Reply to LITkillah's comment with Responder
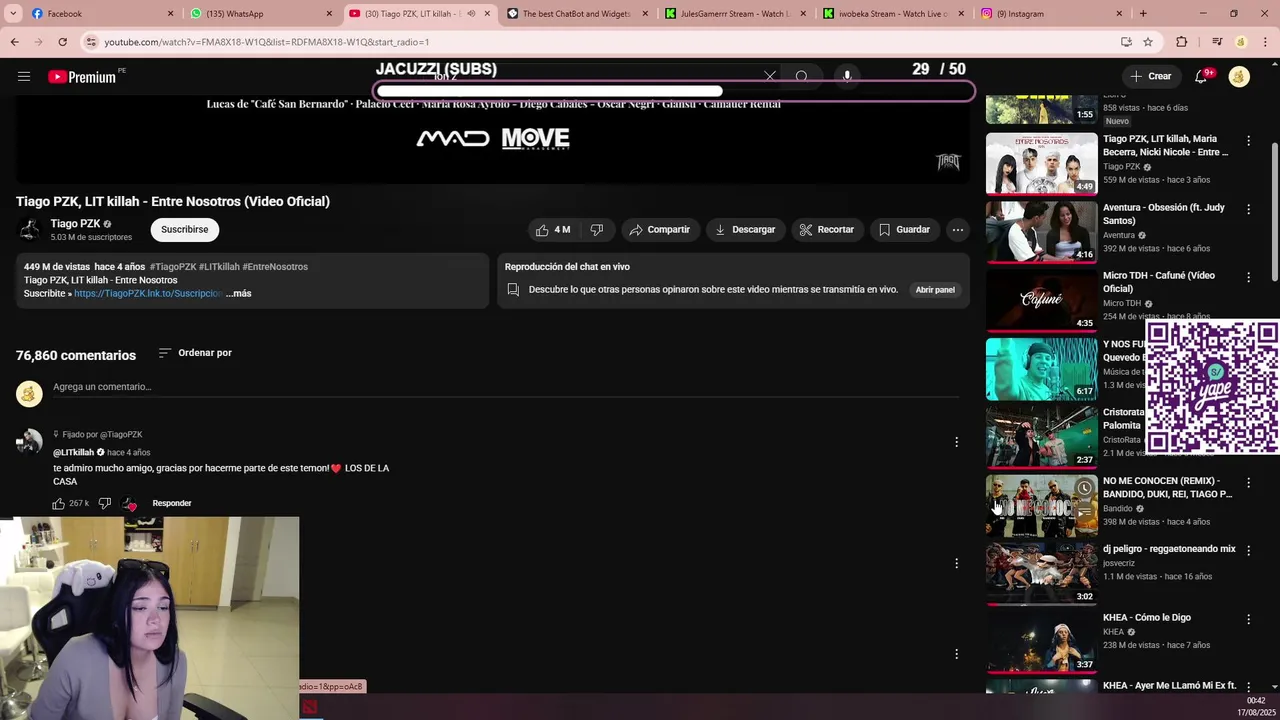Image resolution: width=1280 pixels, height=720 pixels. click(x=172, y=503)
